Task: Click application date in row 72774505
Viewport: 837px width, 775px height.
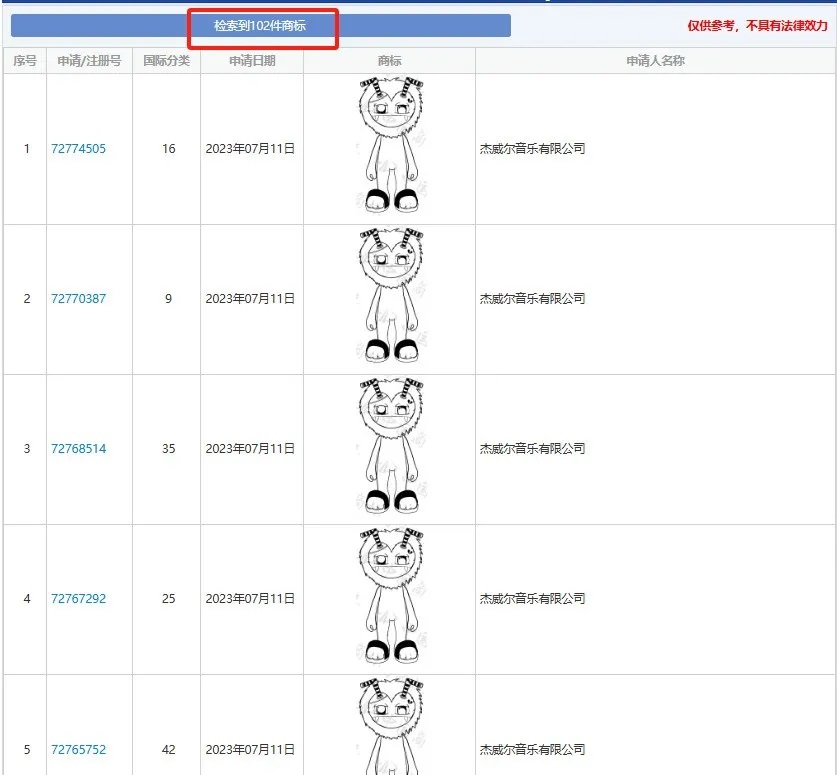Action: tap(250, 148)
